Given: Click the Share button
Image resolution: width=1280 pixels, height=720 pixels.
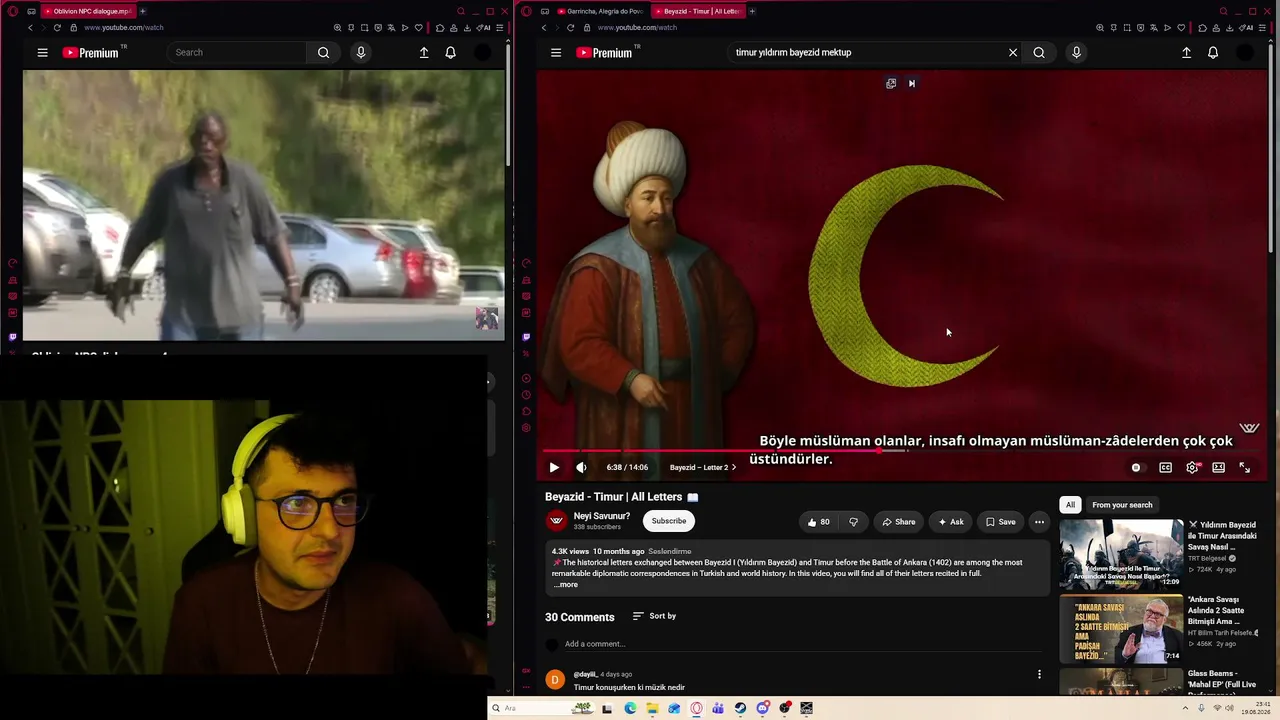Looking at the screenshot, I should (x=898, y=521).
